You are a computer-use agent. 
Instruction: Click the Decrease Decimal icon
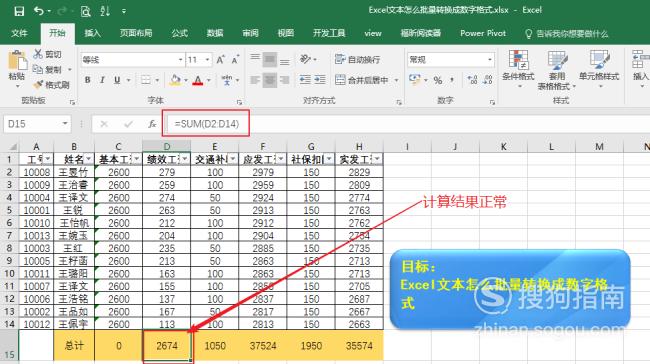pyautogui.click(x=488, y=80)
